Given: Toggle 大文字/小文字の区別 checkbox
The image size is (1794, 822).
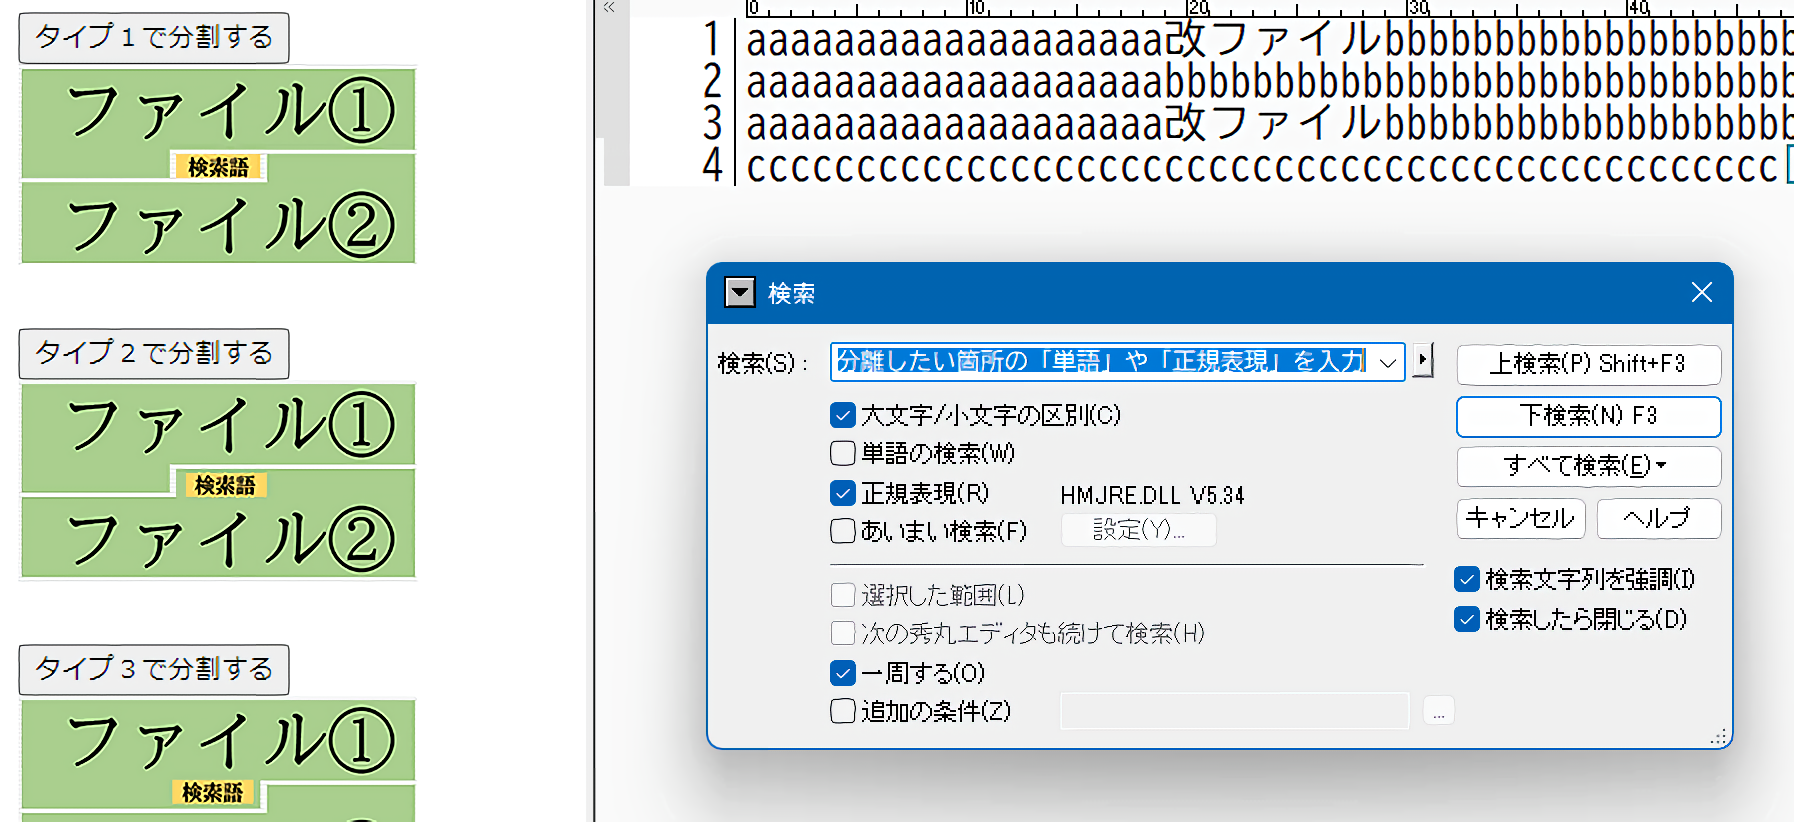Looking at the screenshot, I should (843, 415).
